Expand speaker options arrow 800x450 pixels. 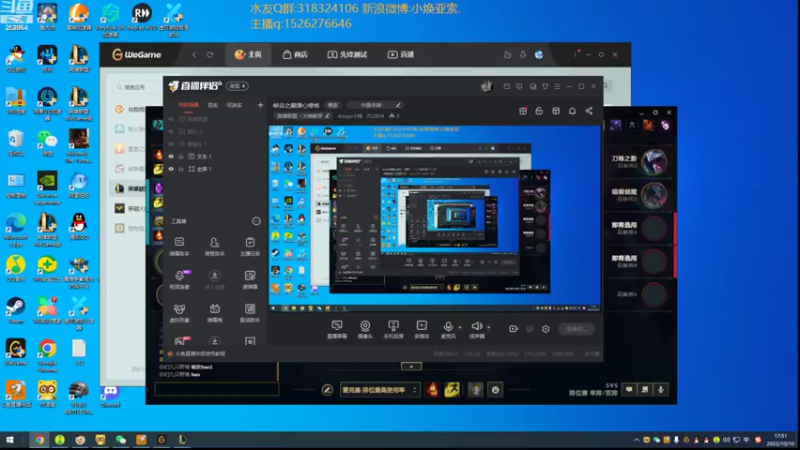tap(489, 327)
